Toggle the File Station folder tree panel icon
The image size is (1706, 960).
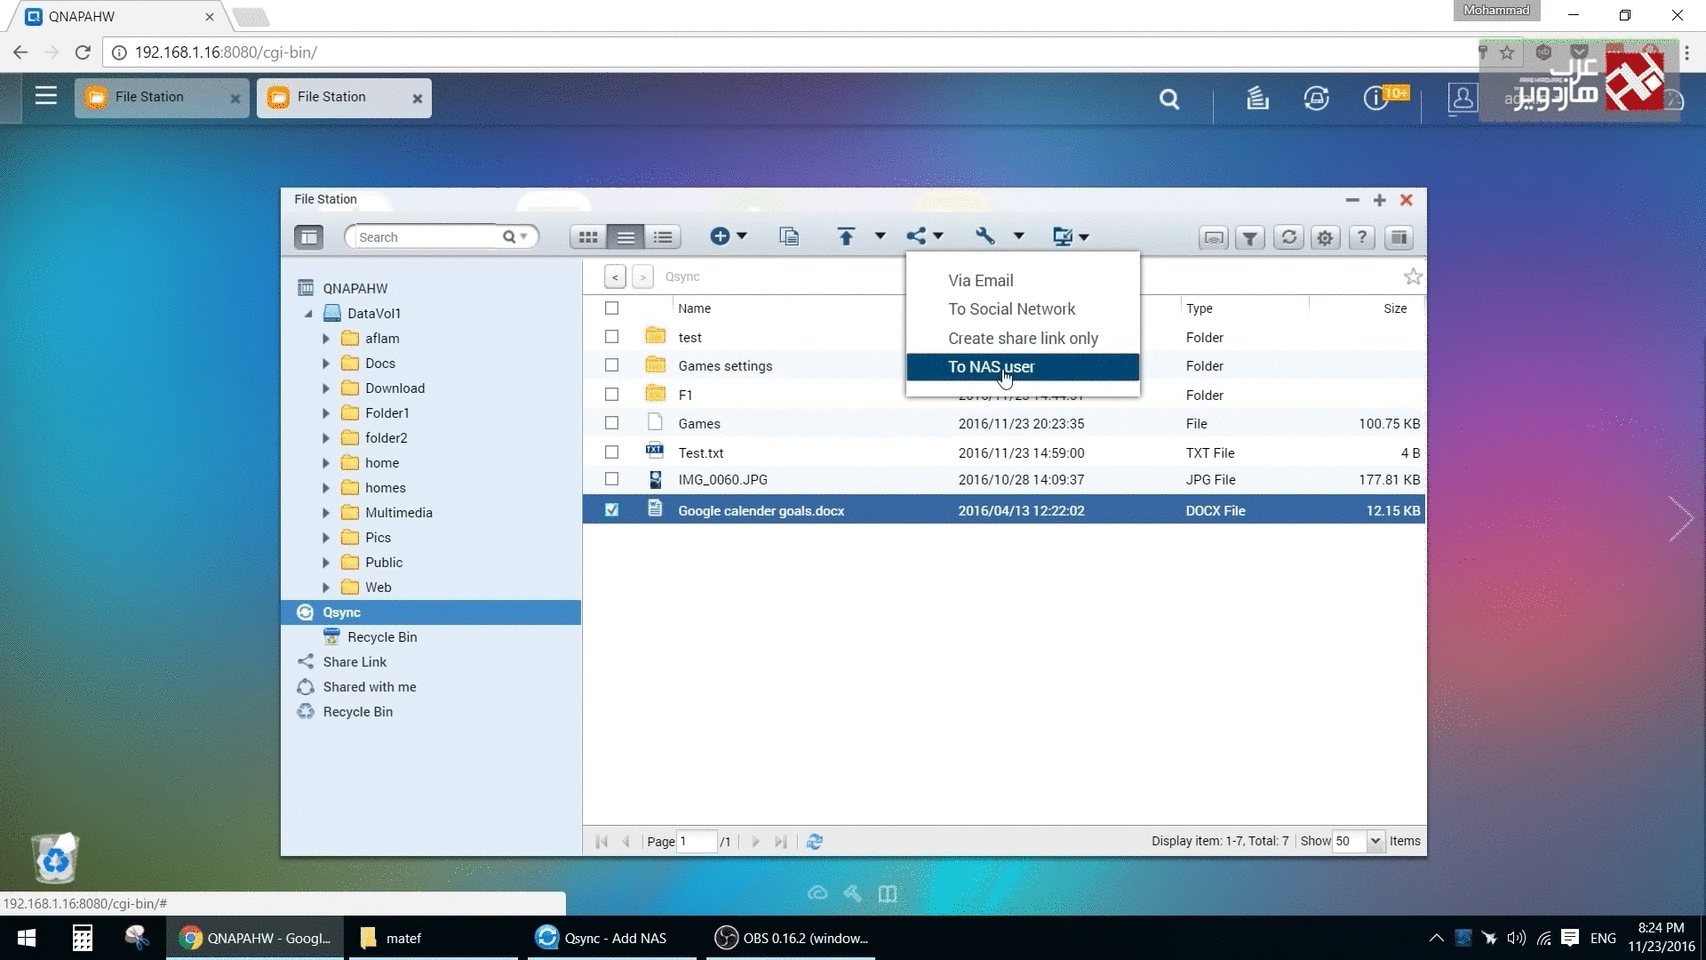click(308, 237)
